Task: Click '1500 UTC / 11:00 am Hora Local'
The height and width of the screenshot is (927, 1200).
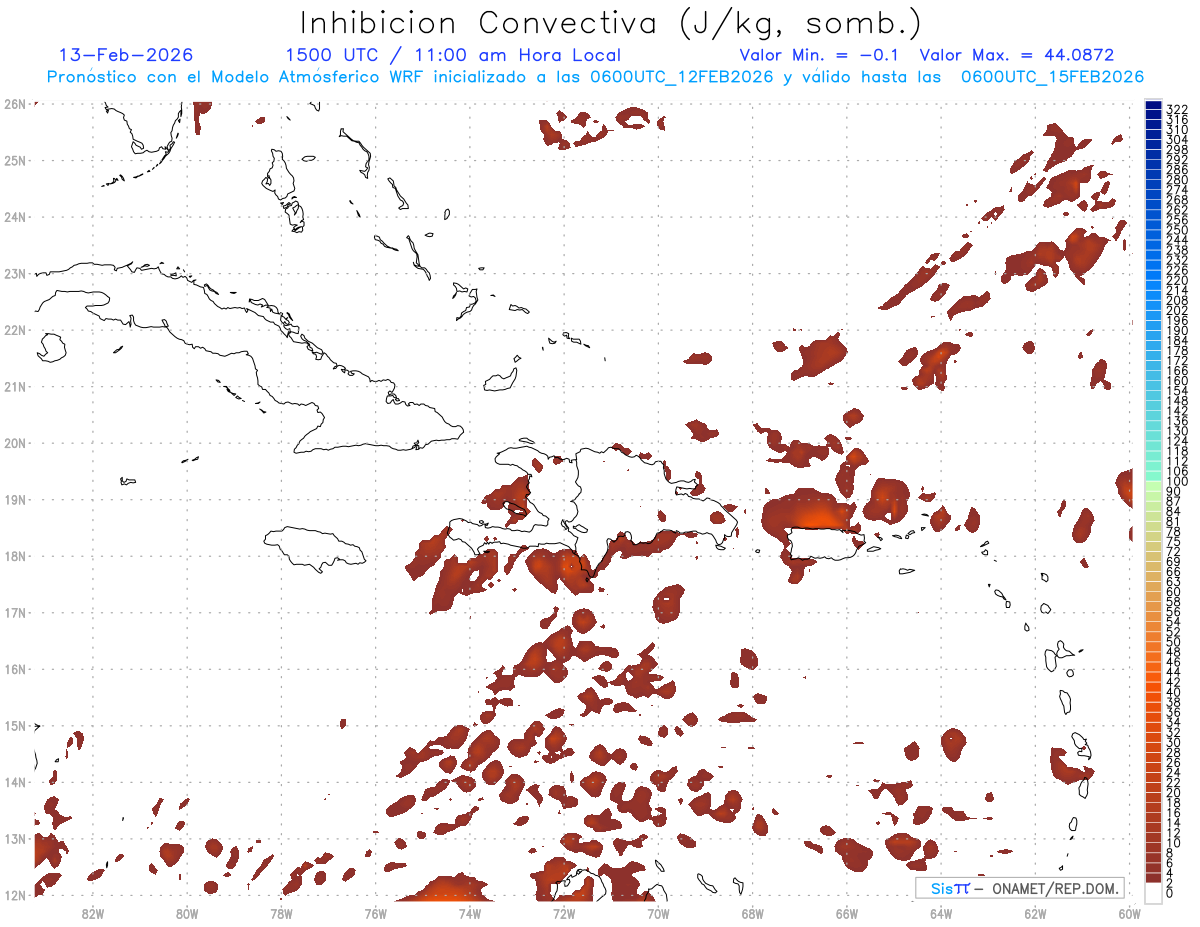Action: point(453,55)
